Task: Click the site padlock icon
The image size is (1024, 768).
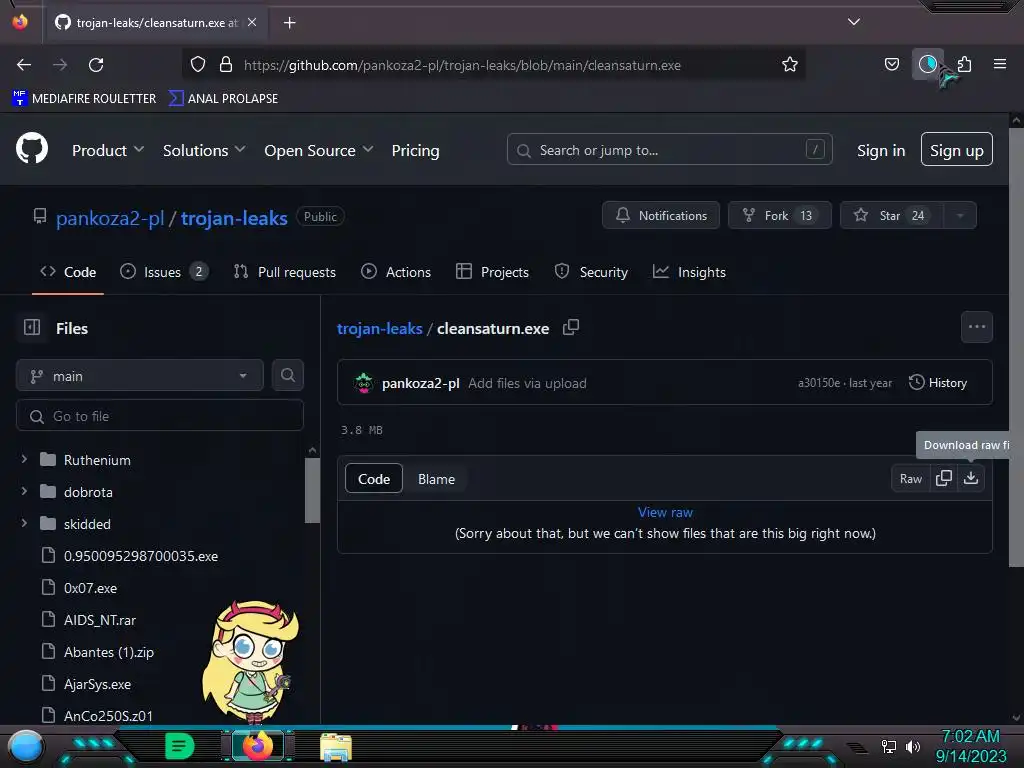Action: tap(225, 65)
